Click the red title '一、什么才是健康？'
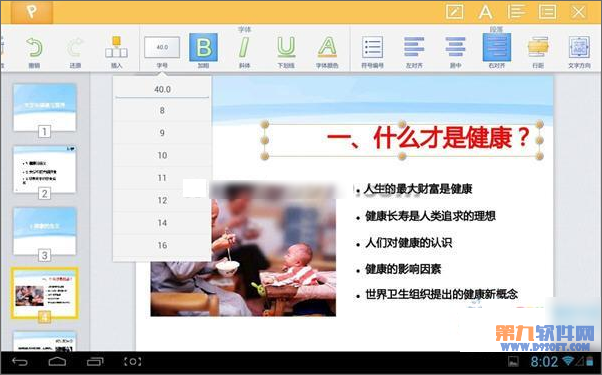Screen dimensions: 602x375 (x=428, y=138)
